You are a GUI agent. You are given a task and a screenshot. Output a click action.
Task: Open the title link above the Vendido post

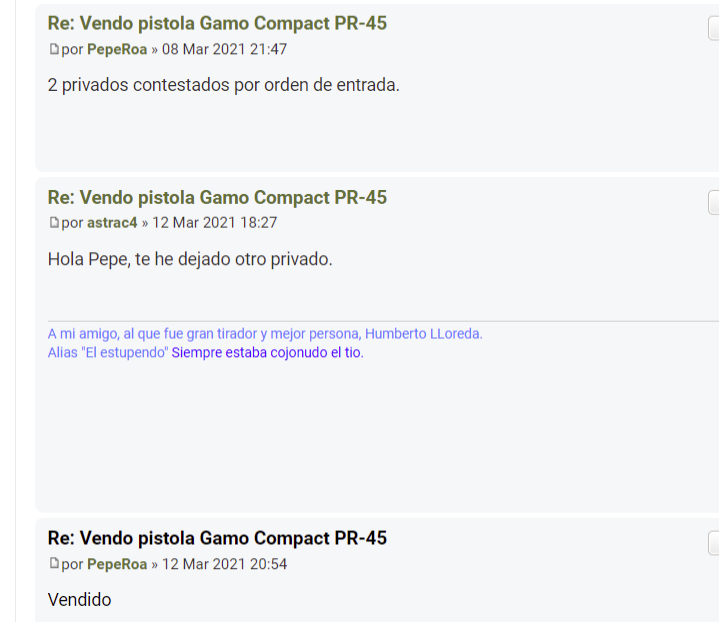pyautogui.click(x=217, y=538)
